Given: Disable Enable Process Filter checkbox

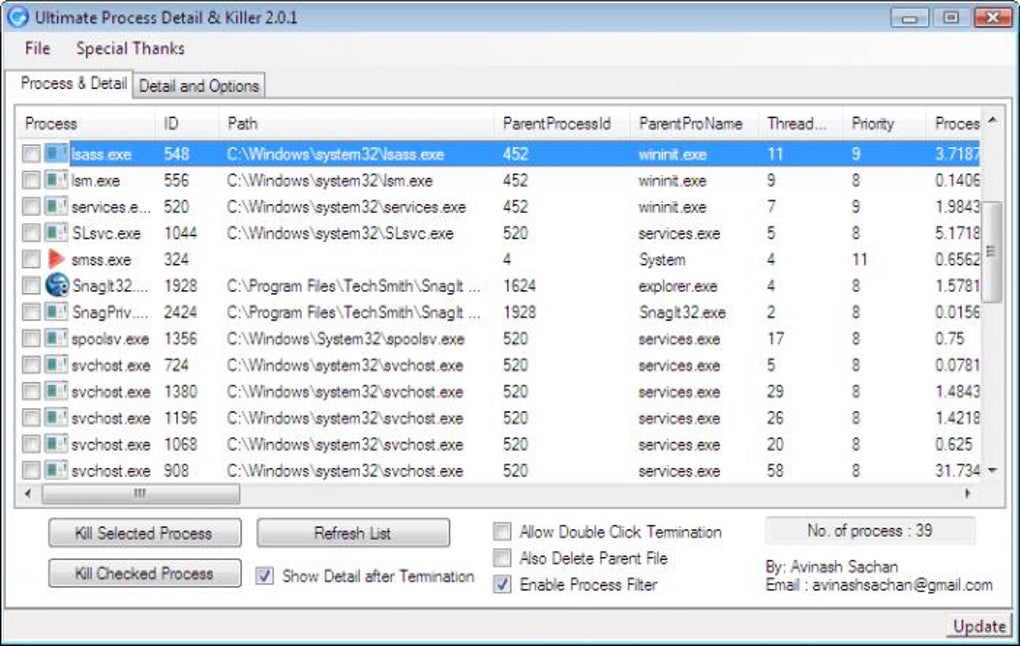Looking at the screenshot, I should (x=502, y=584).
